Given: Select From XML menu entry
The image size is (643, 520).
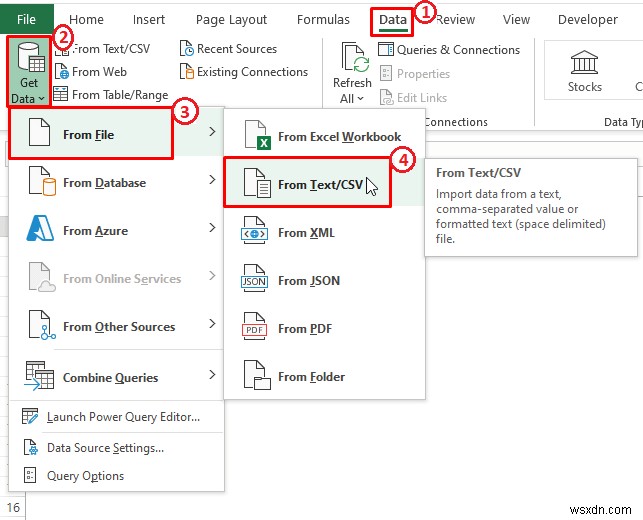Looking at the screenshot, I should [306, 233].
